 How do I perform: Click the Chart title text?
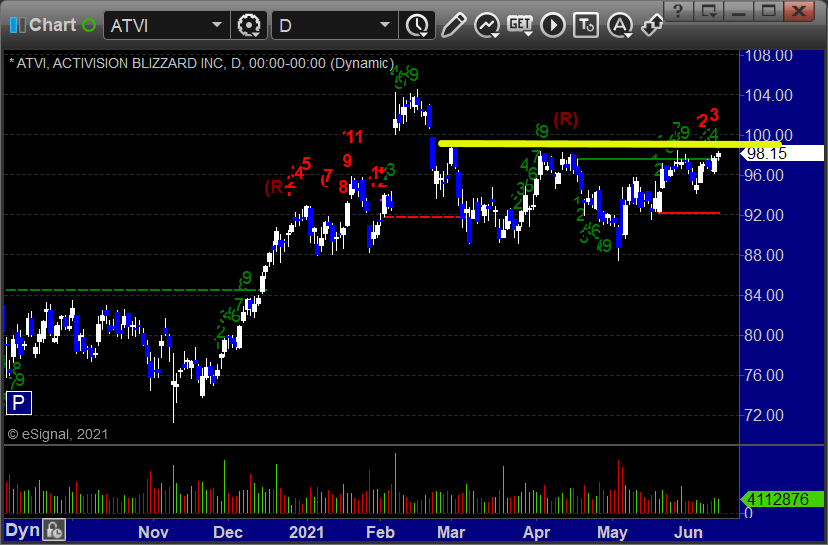(x=52, y=25)
